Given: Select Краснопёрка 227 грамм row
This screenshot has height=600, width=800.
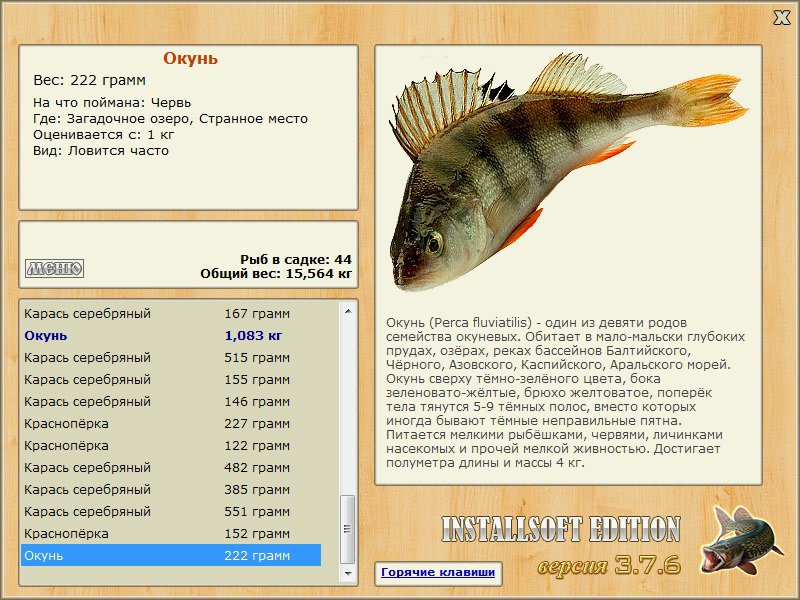Looking at the screenshot, I should click(x=171, y=423).
